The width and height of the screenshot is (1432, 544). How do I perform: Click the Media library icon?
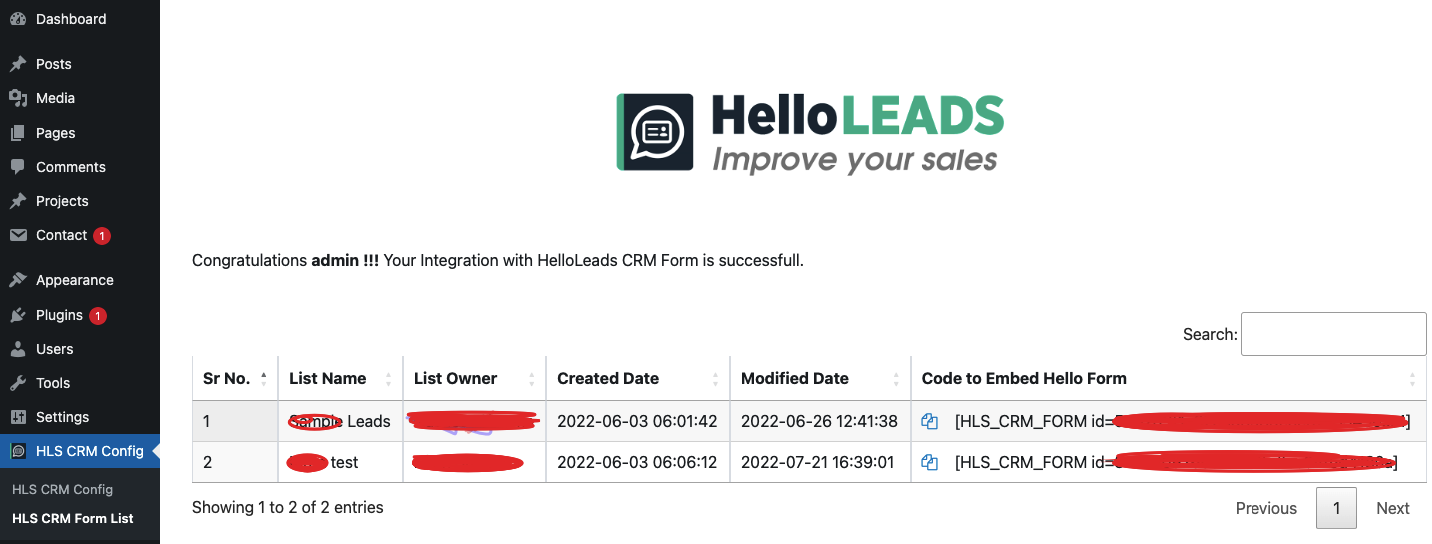coord(18,98)
